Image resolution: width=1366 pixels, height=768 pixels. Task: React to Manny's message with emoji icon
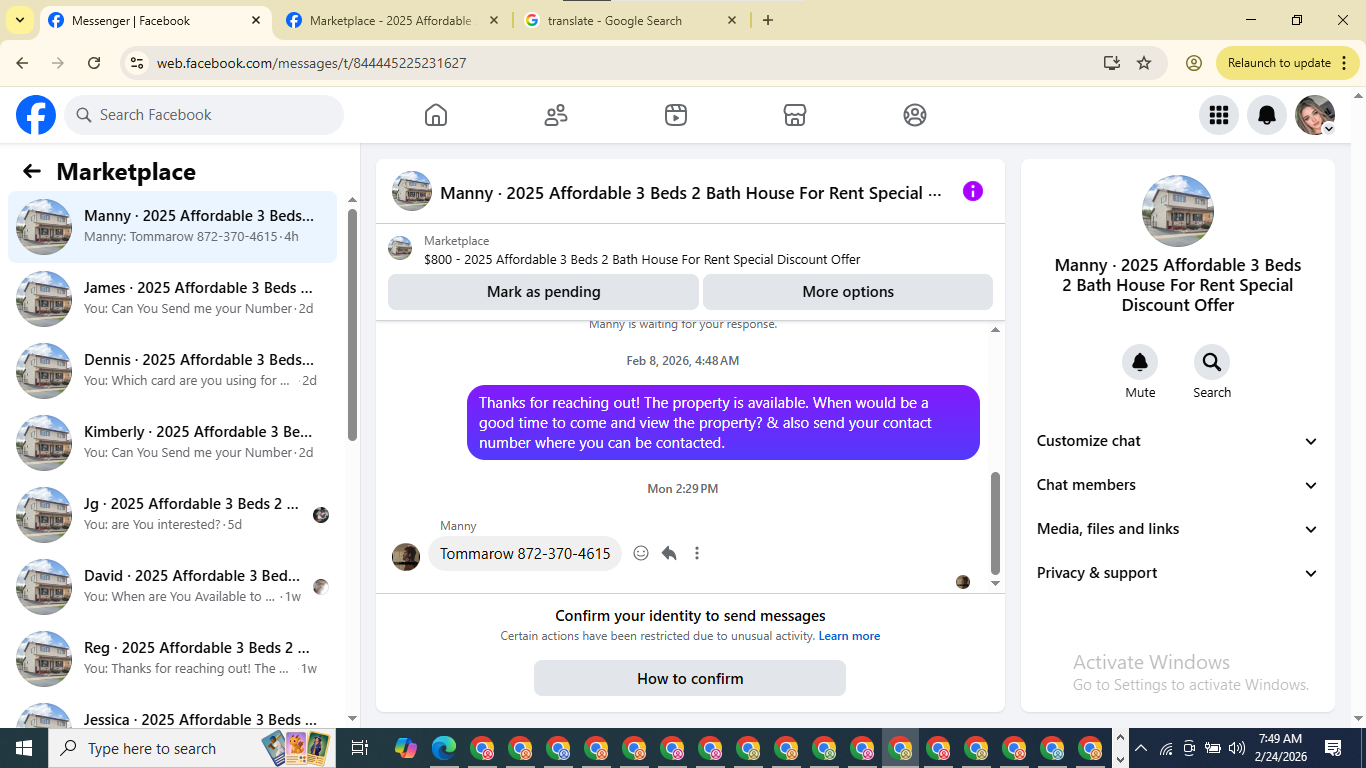[x=641, y=553]
